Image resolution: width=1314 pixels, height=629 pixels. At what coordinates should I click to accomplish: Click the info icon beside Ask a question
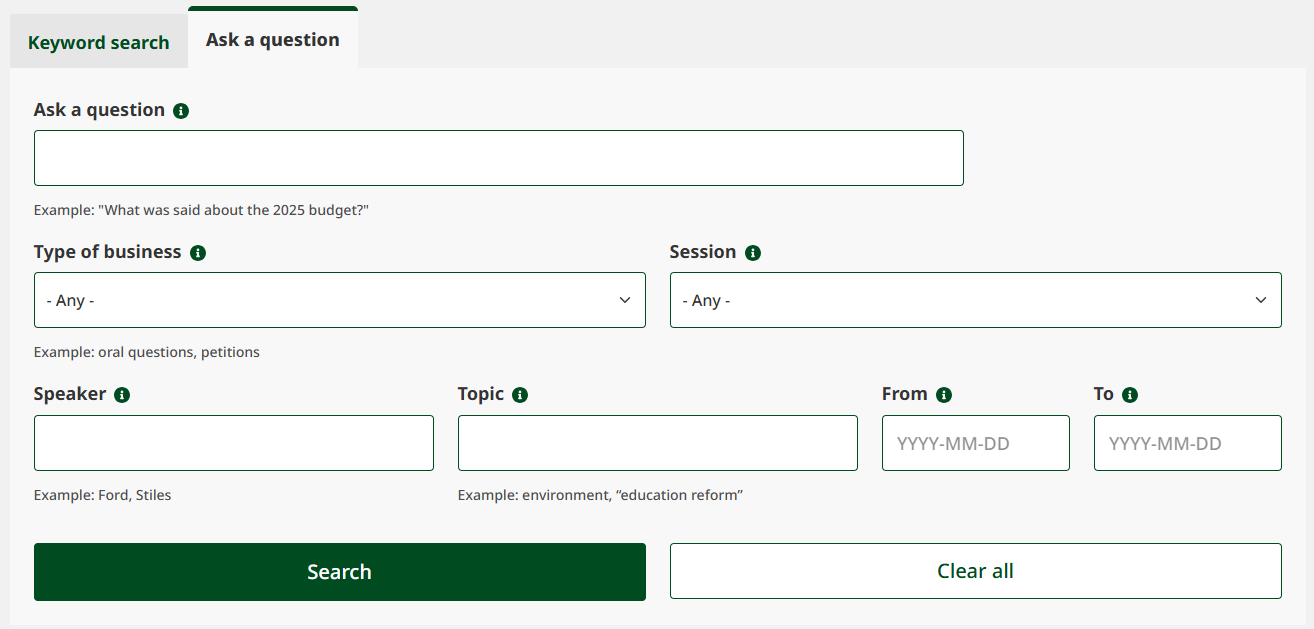coord(181,110)
